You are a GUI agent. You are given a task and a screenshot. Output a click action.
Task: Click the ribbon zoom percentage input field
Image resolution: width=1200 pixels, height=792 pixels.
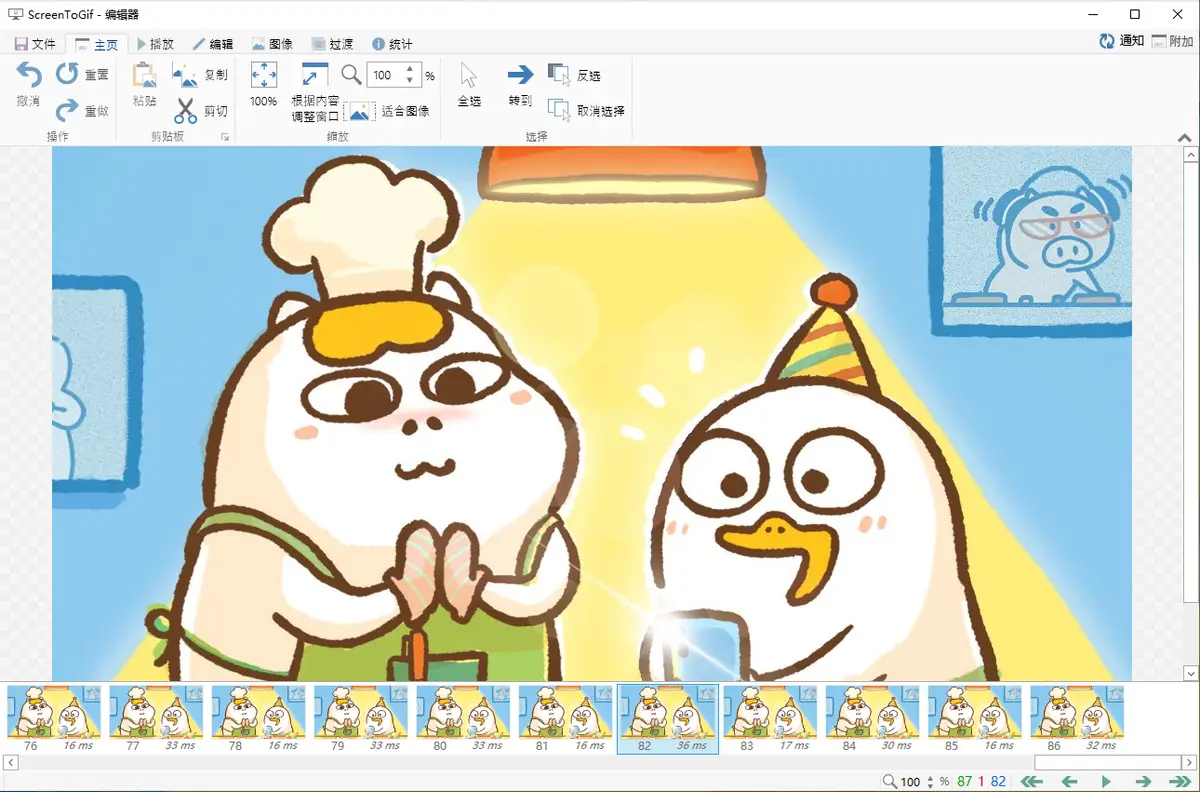(384, 75)
